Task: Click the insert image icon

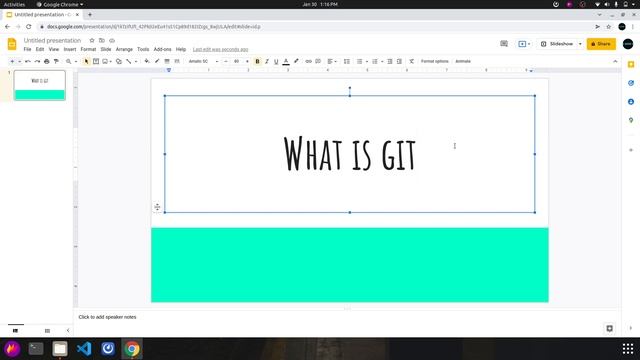Action: point(105,61)
